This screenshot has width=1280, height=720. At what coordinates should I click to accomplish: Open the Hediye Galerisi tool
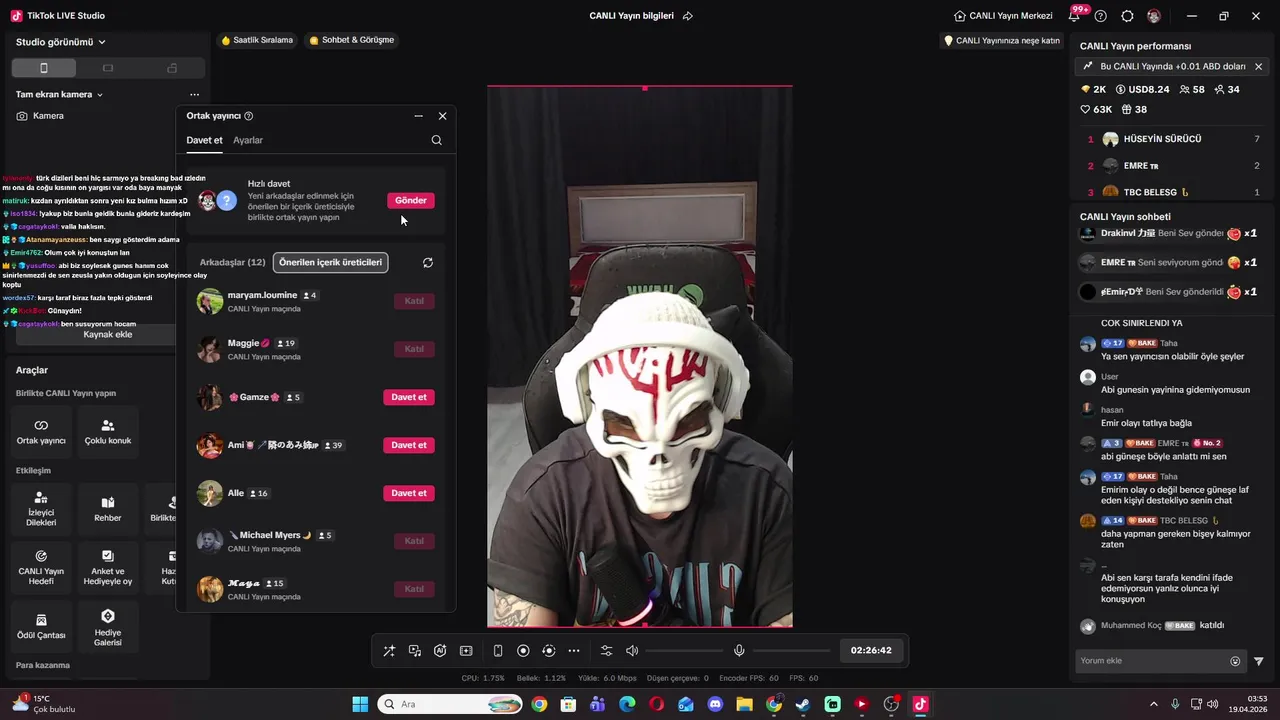point(108,626)
